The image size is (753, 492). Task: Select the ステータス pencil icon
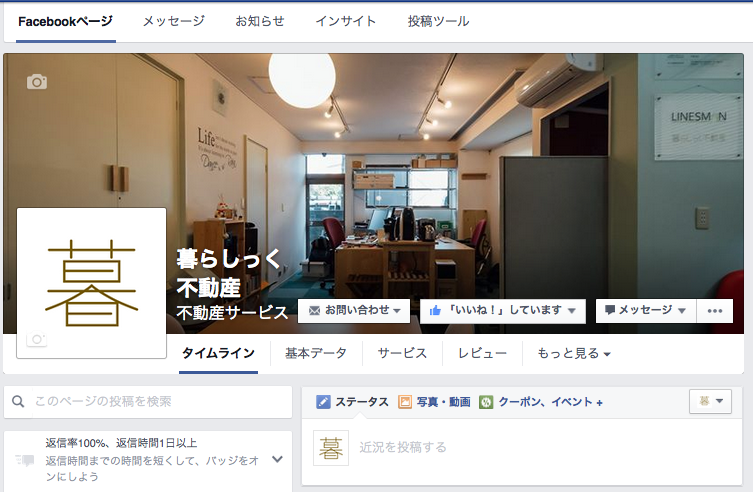pyautogui.click(x=323, y=402)
